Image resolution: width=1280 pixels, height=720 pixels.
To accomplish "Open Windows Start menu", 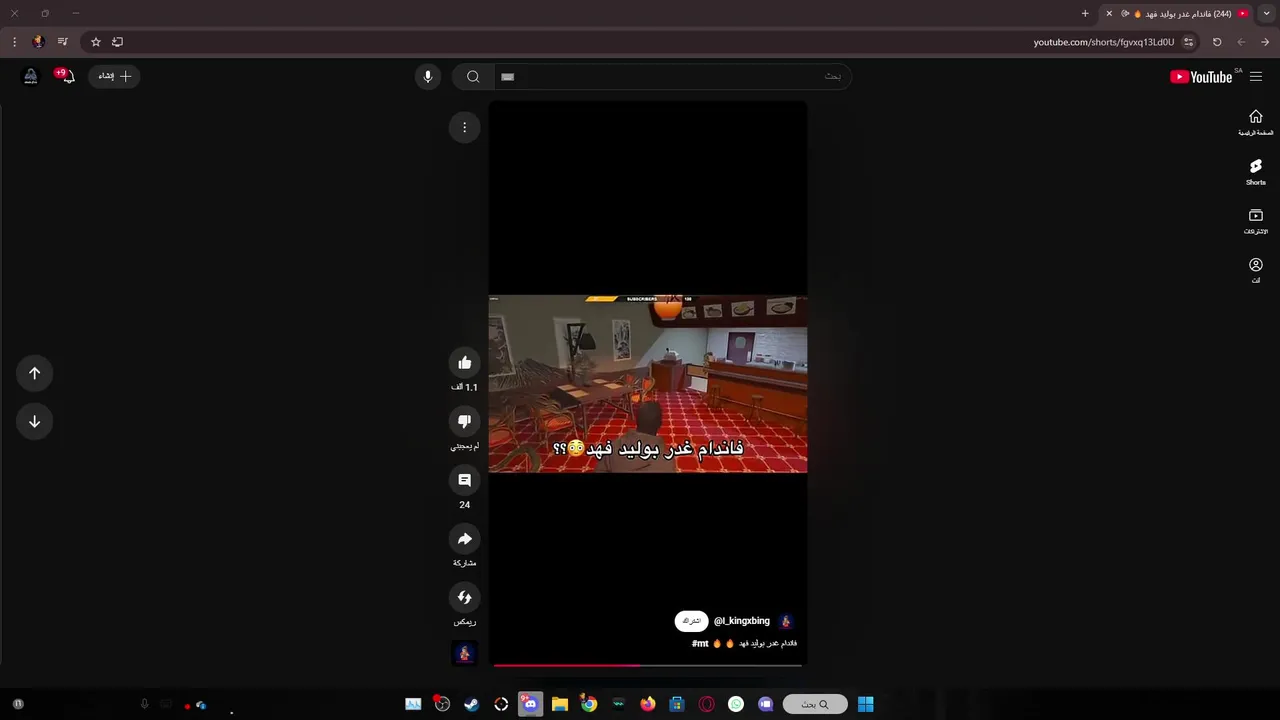I will point(866,704).
